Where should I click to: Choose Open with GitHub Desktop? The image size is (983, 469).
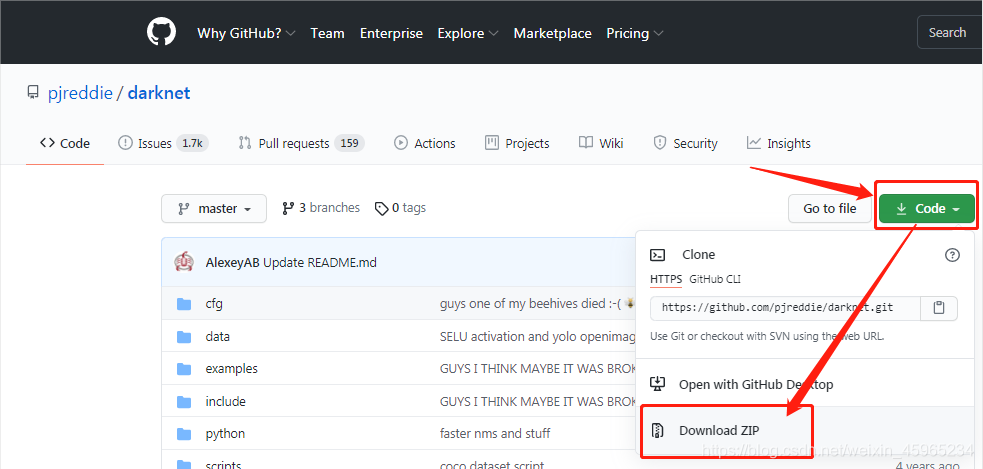[x=755, y=384]
